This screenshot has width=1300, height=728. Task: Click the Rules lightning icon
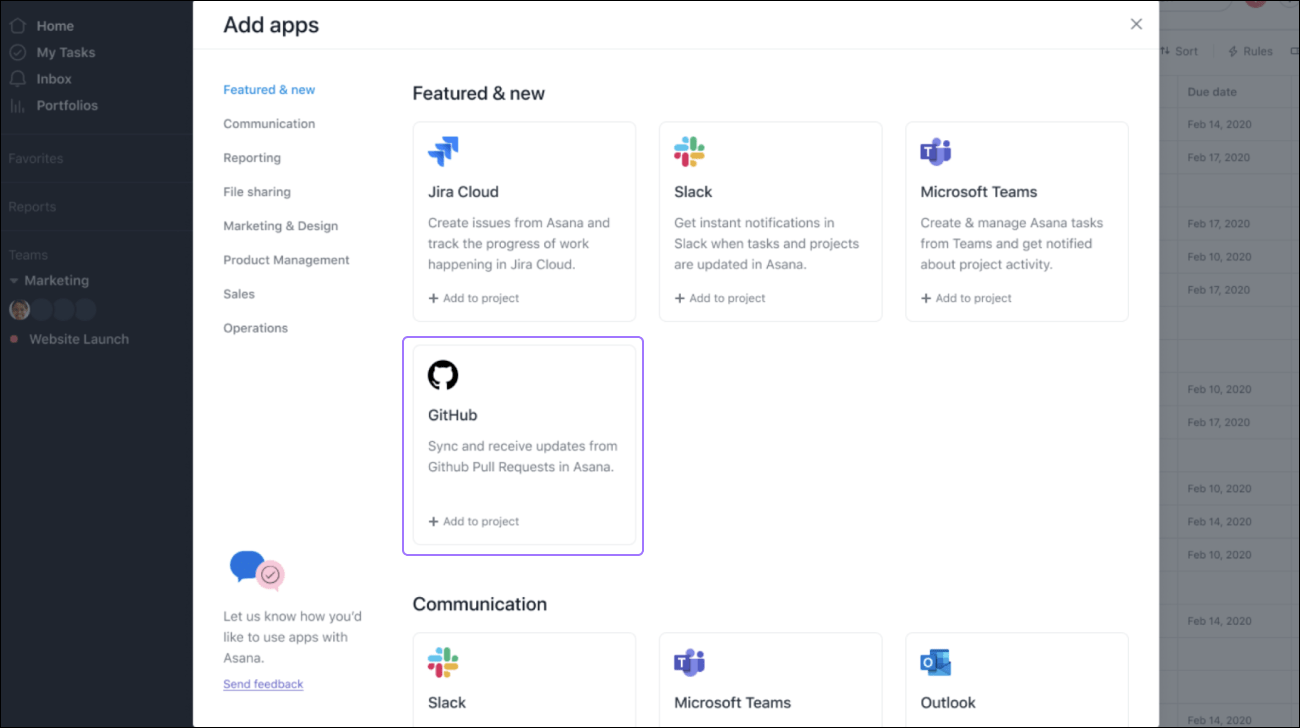(x=1233, y=51)
